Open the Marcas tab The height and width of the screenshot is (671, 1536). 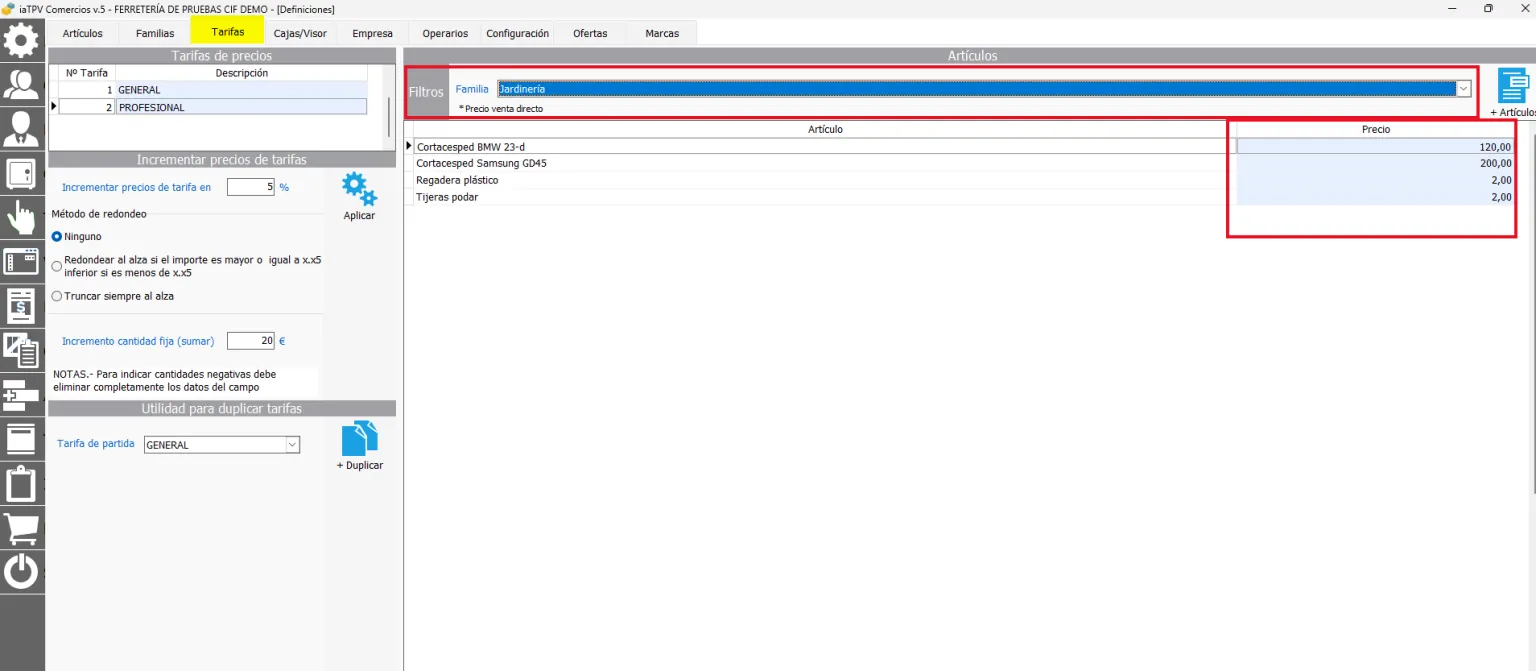[662, 33]
